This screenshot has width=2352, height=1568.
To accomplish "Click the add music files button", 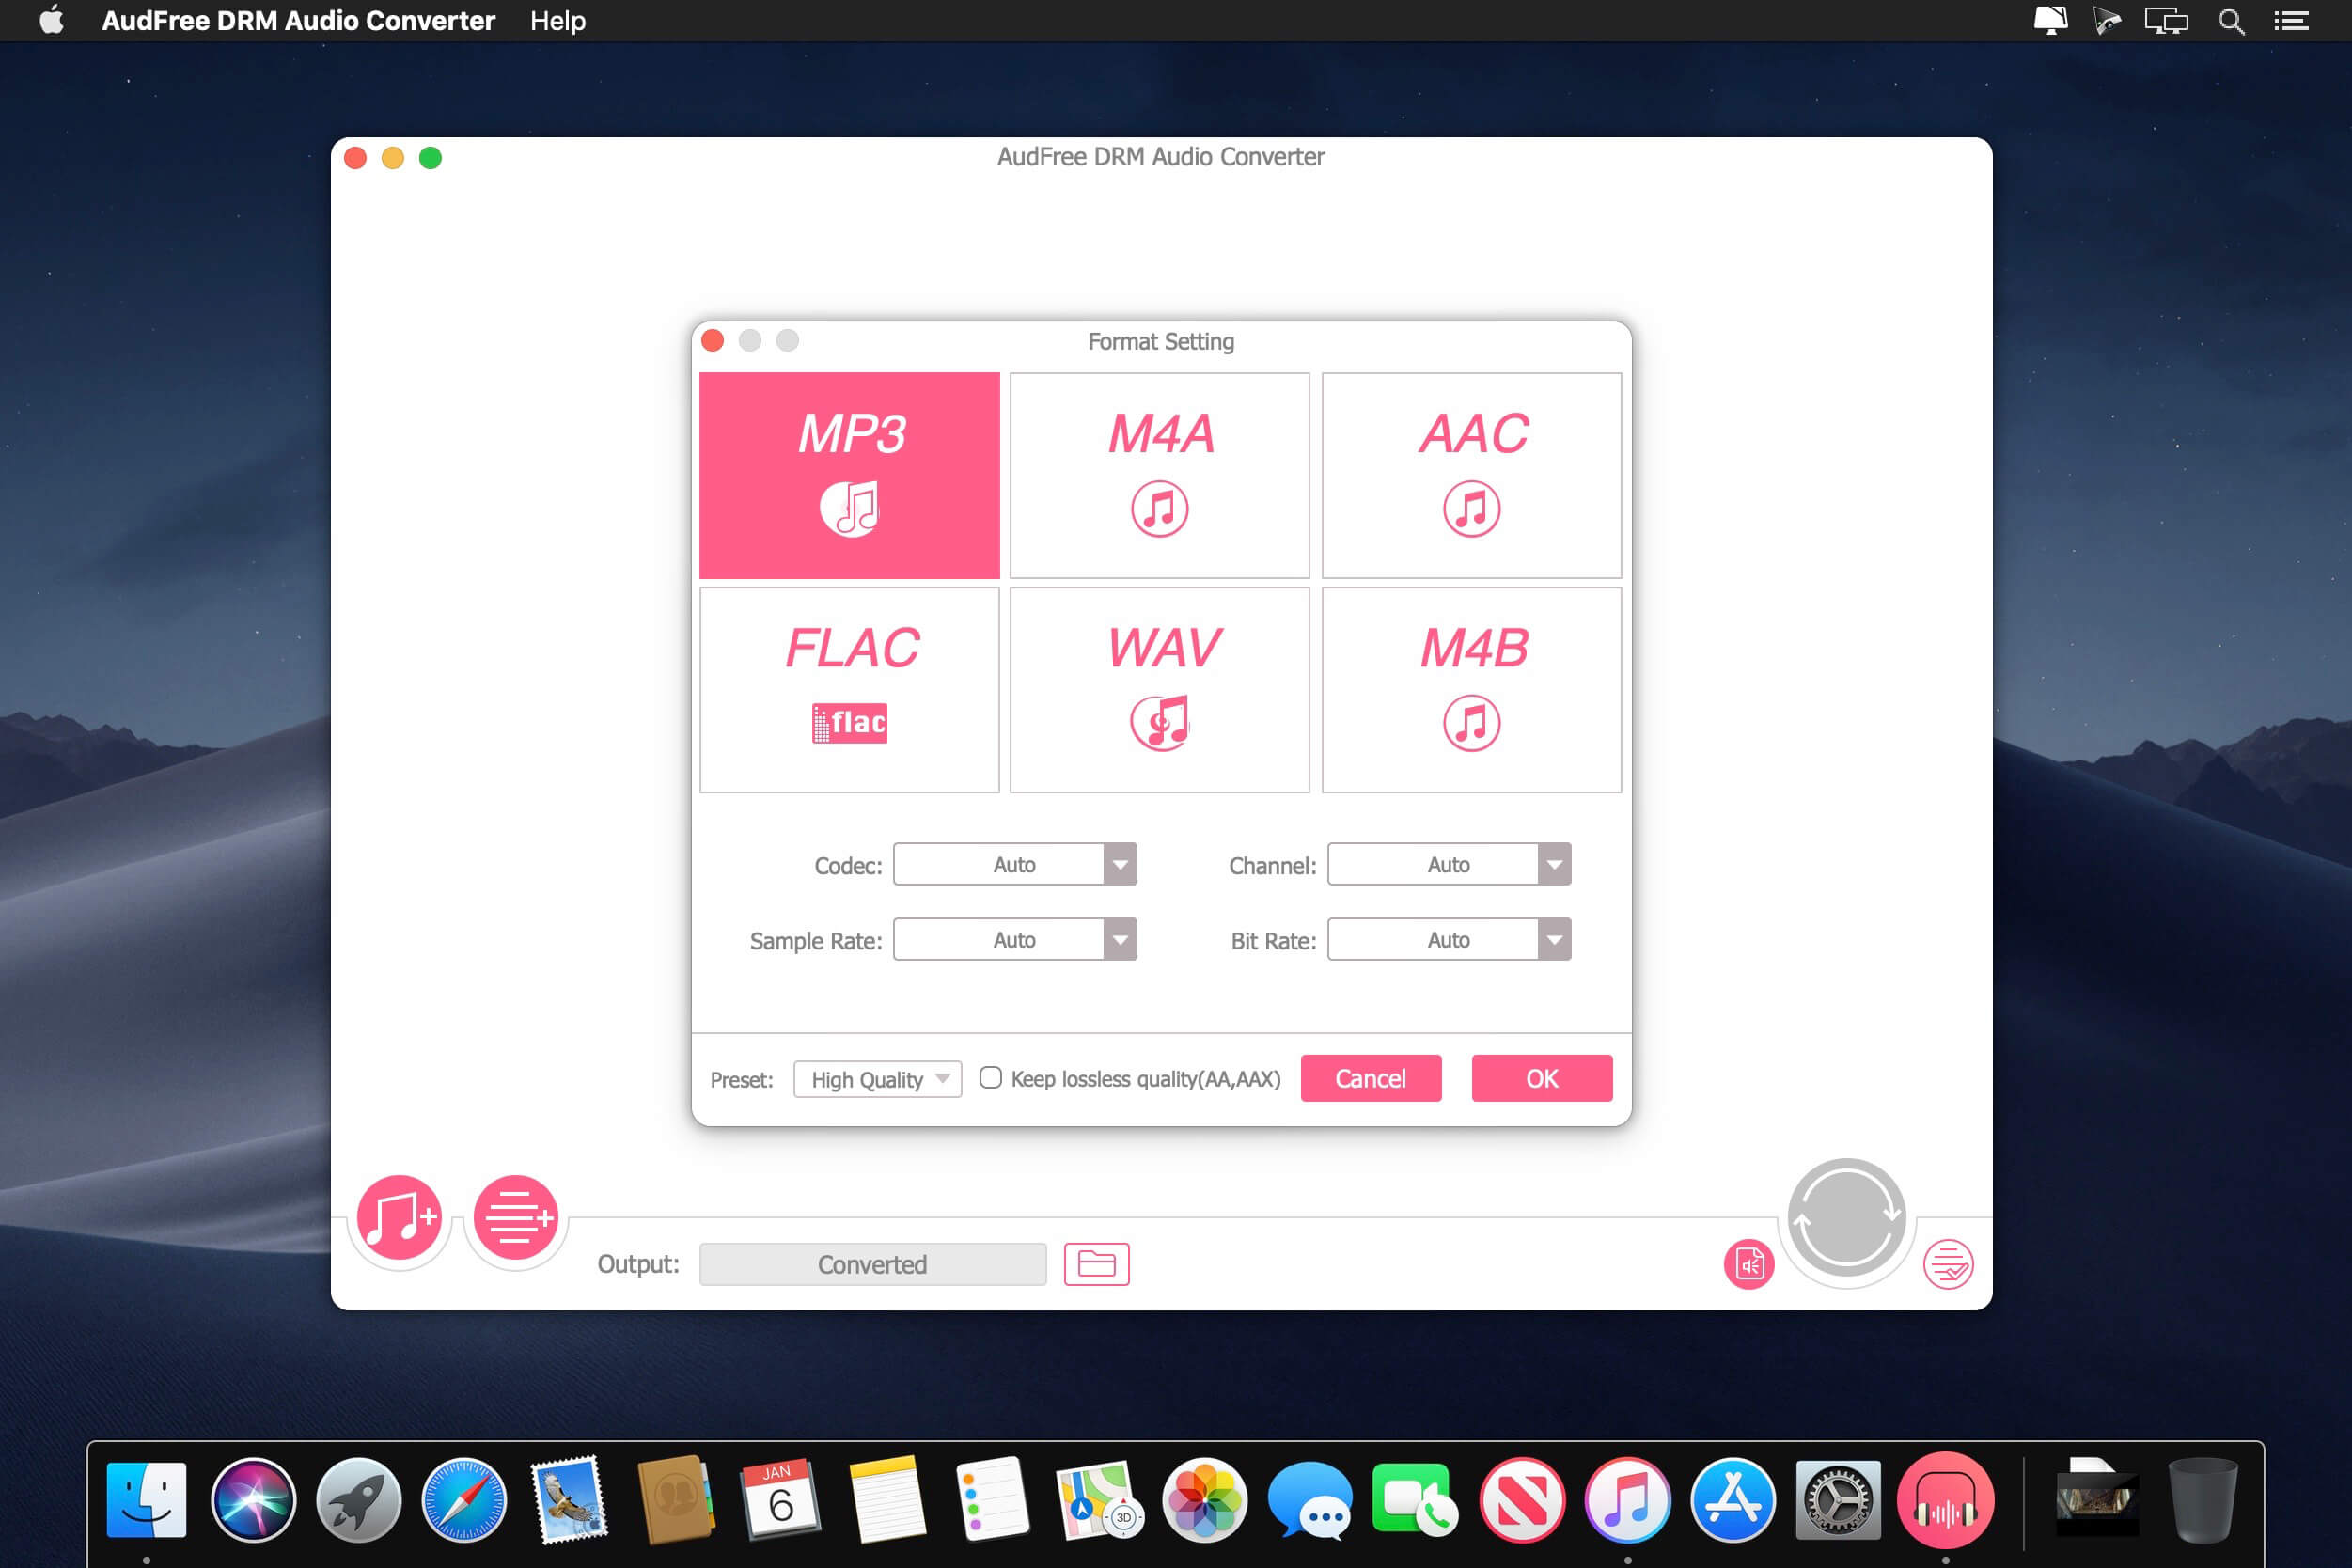I will coord(399,1217).
